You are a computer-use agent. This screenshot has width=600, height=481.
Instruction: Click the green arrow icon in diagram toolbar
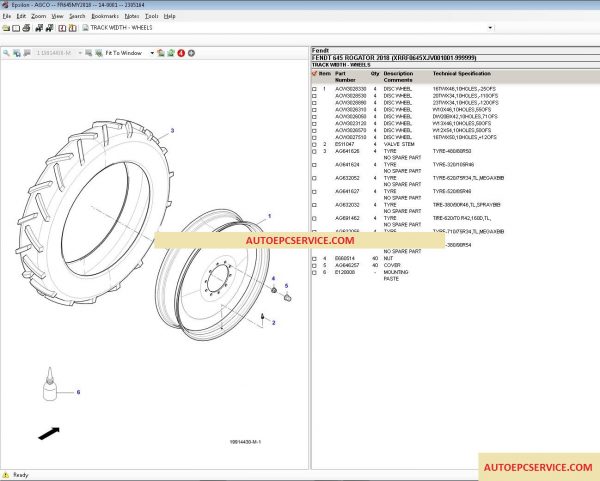click(x=171, y=53)
